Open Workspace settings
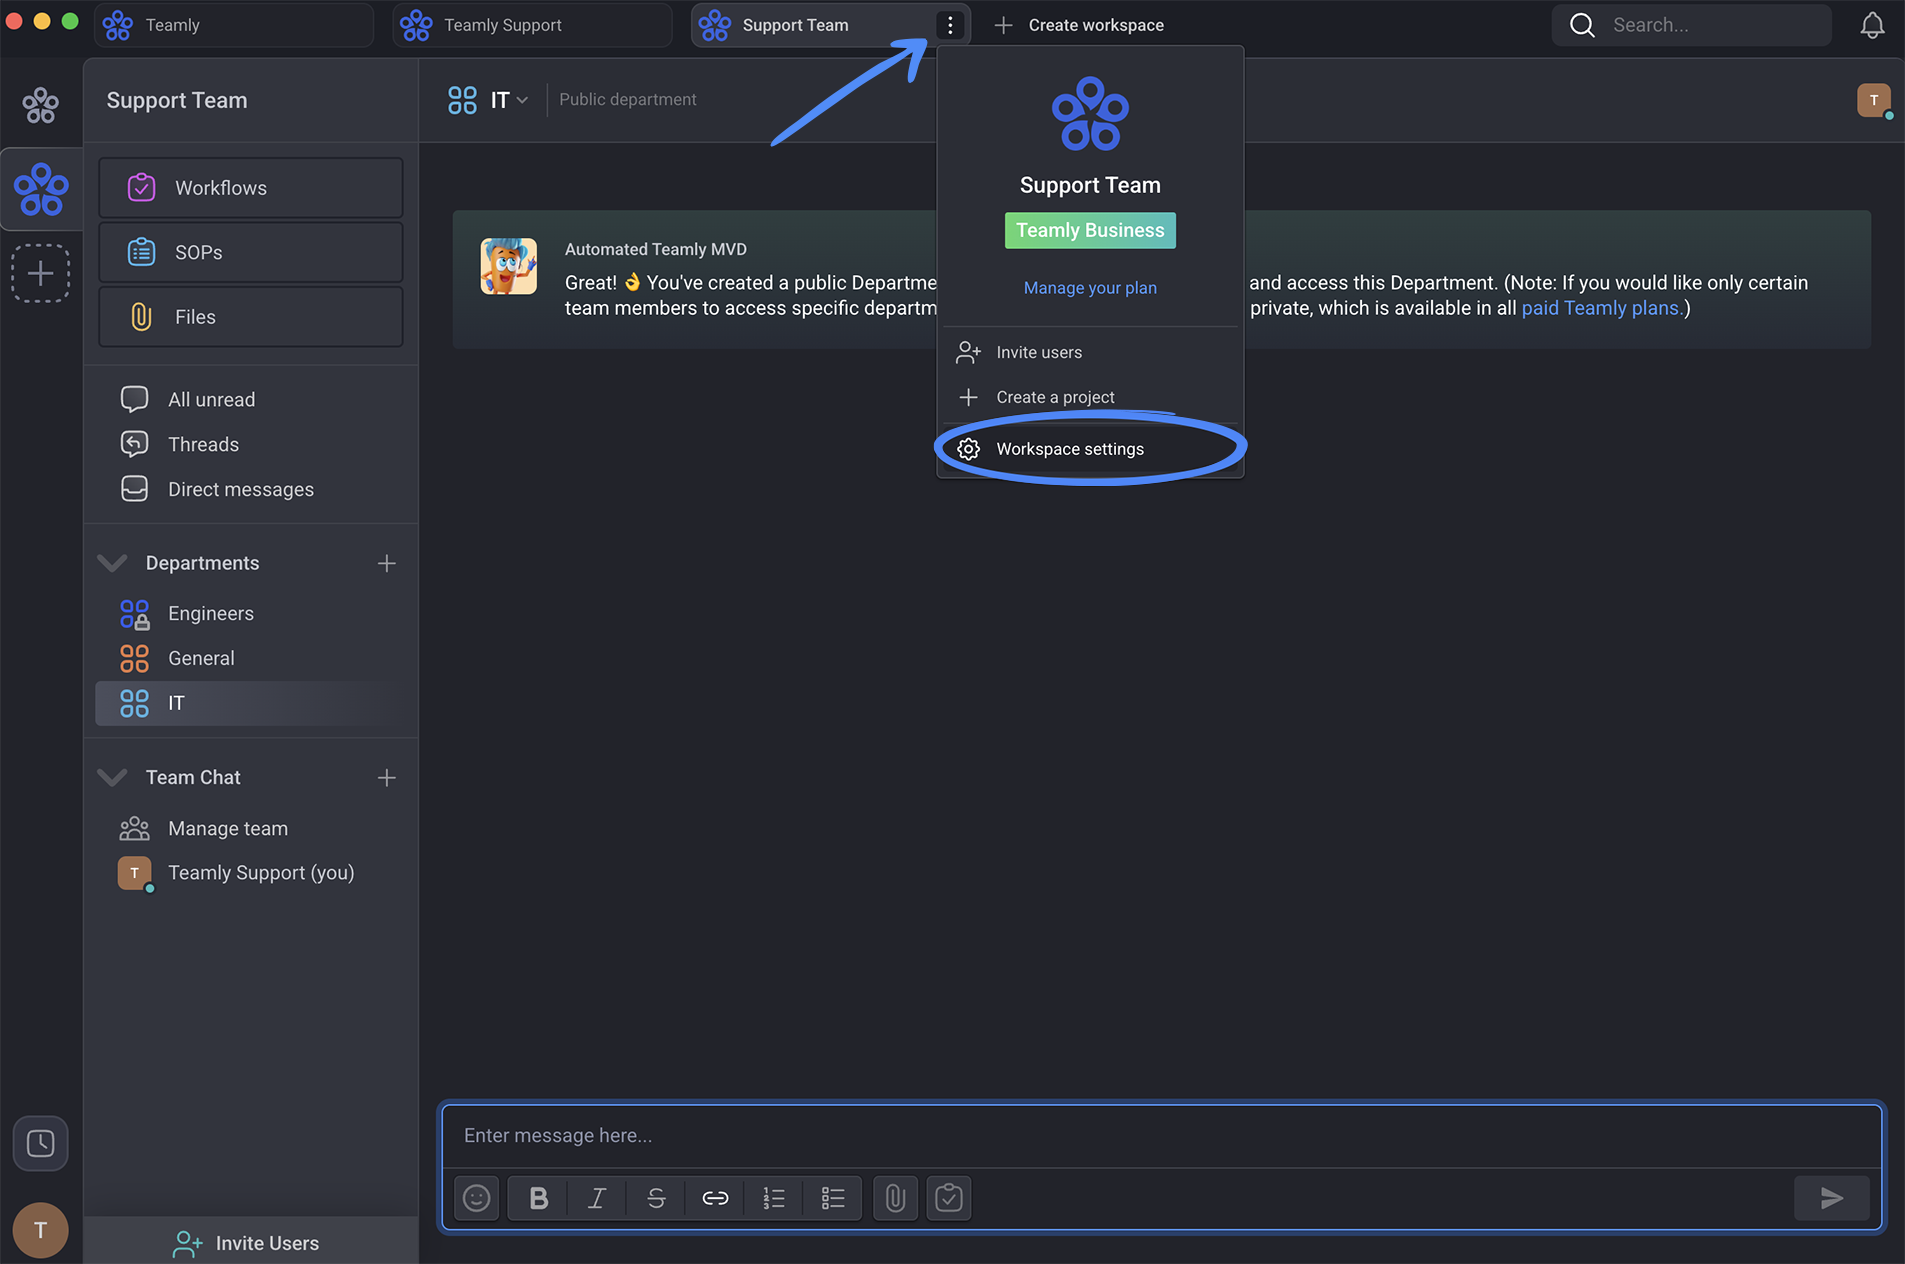 pyautogui.click(x=1090, y=449)
